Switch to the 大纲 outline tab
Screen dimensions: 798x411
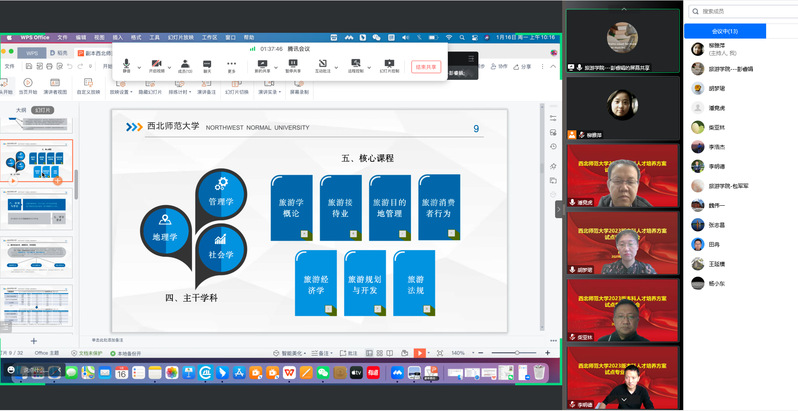[x=21, y=110]
